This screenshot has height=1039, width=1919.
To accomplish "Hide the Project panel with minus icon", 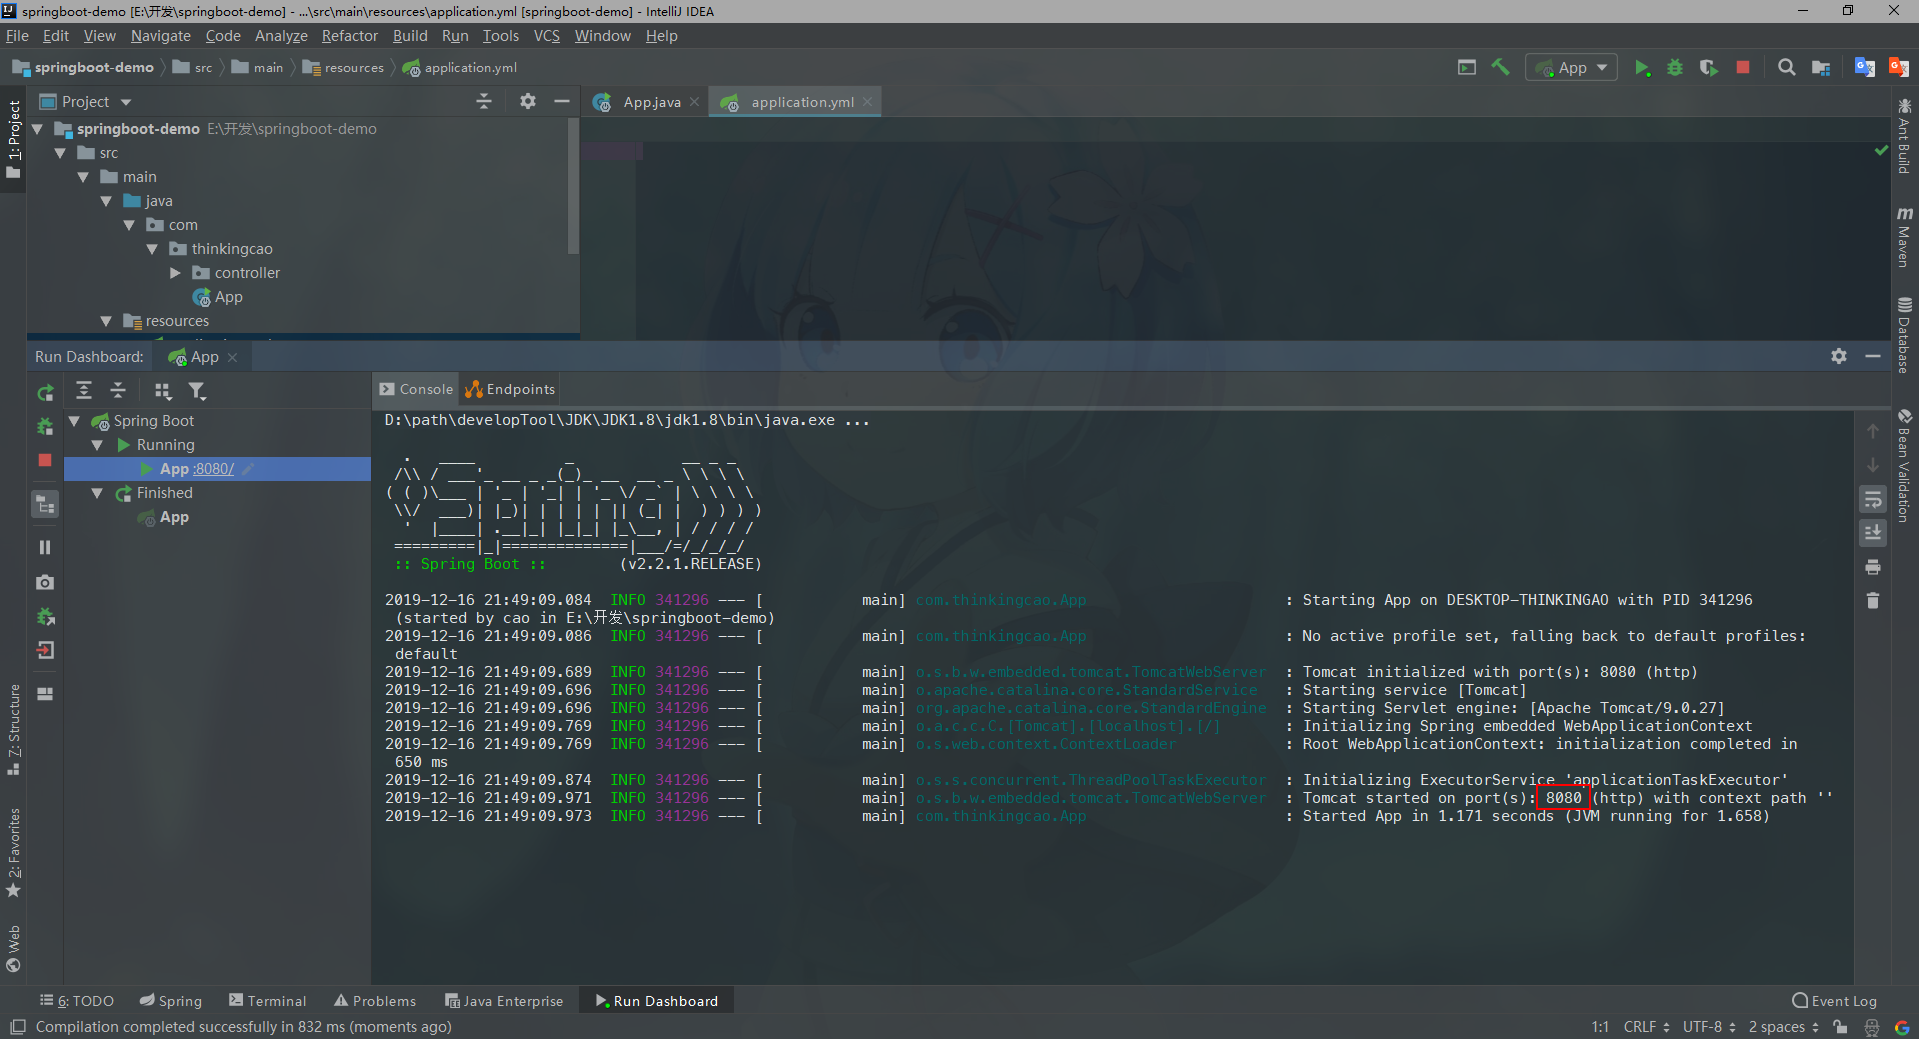I will point(562,101).
